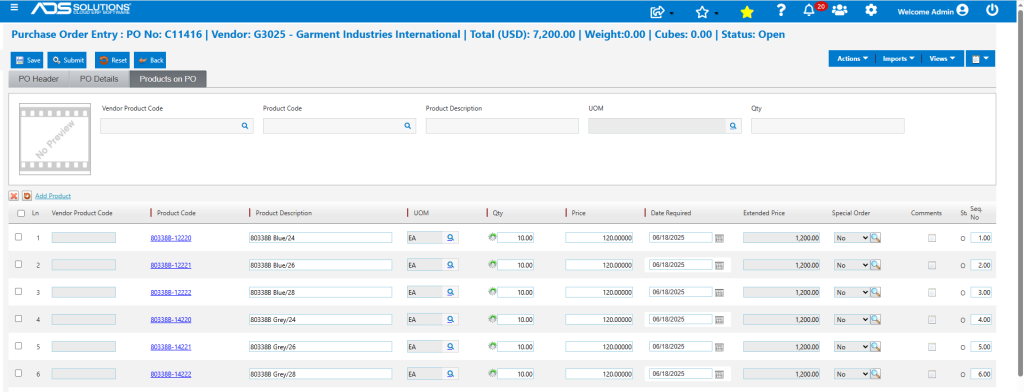
Task: Click the Back button
Action: click(x=150, y=60)
